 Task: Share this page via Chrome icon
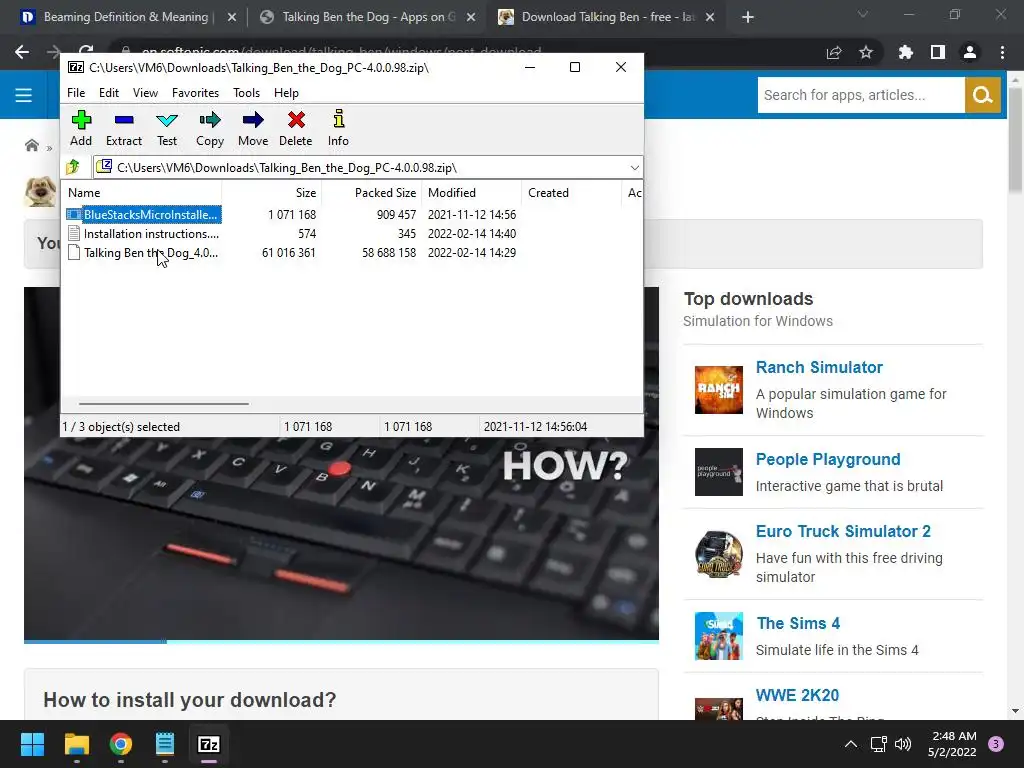click(834, 52)
